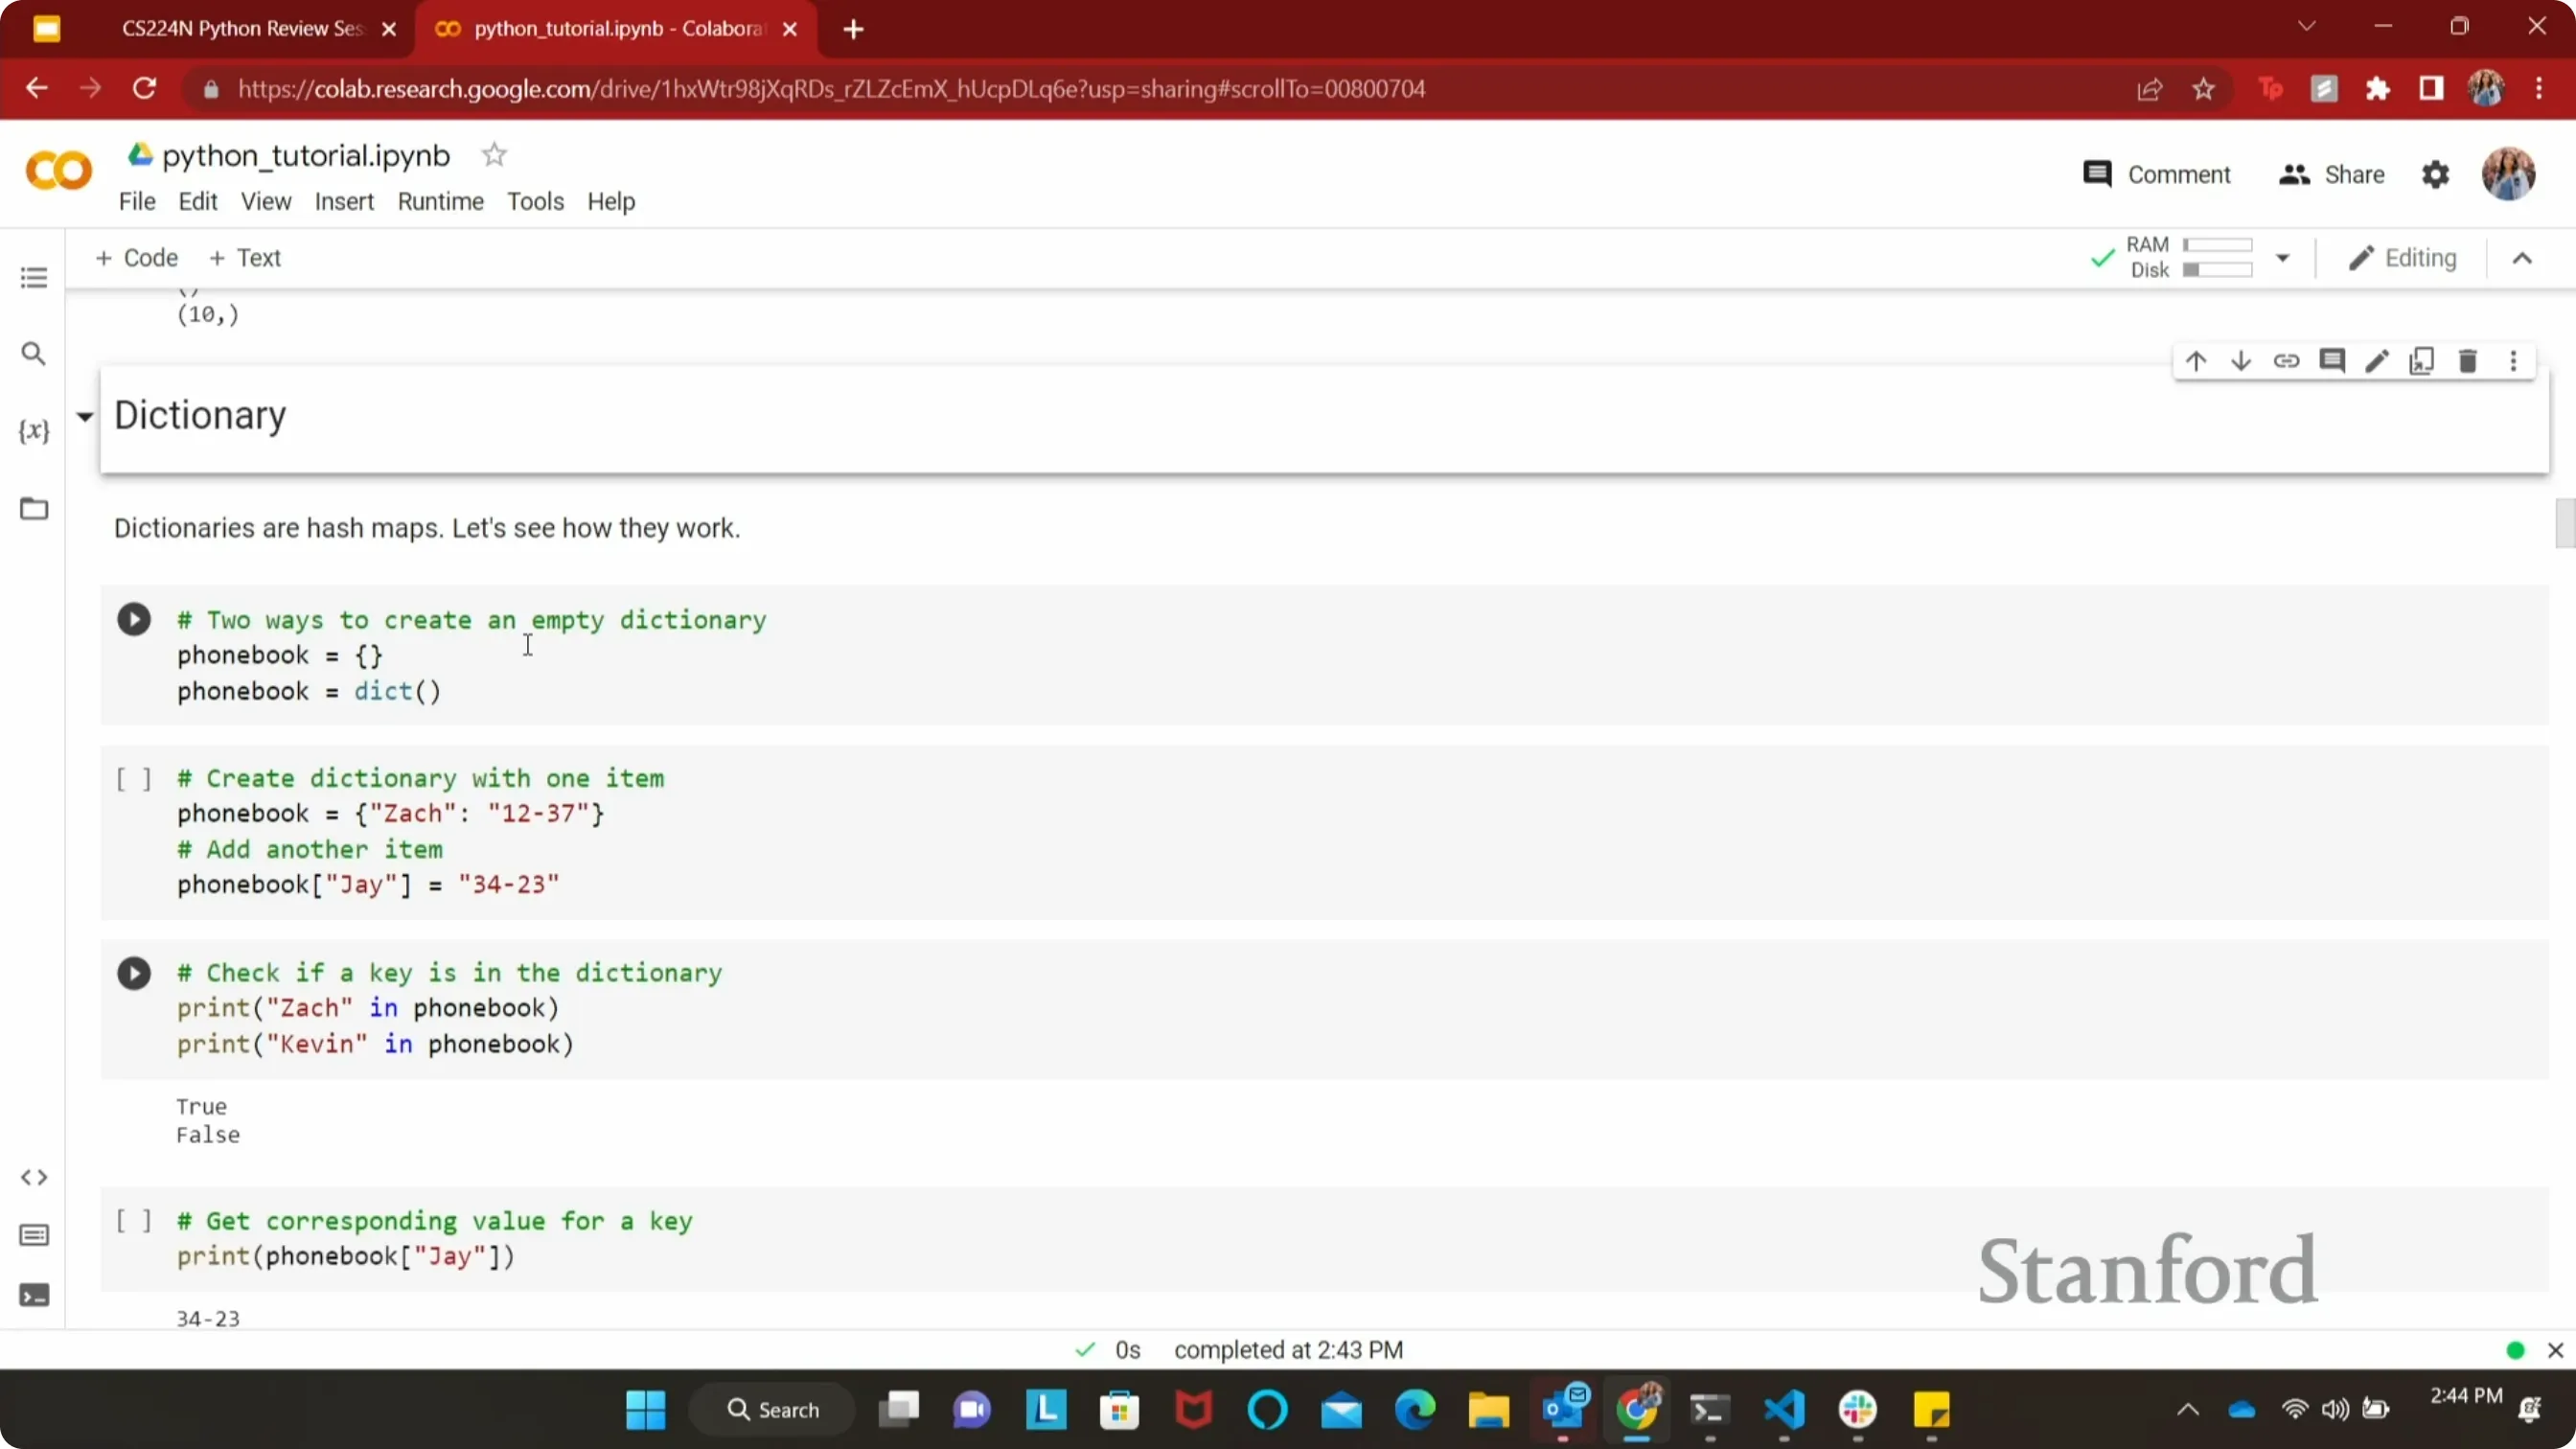Open the Editing mode dropdown

(x=2402, y=258)
